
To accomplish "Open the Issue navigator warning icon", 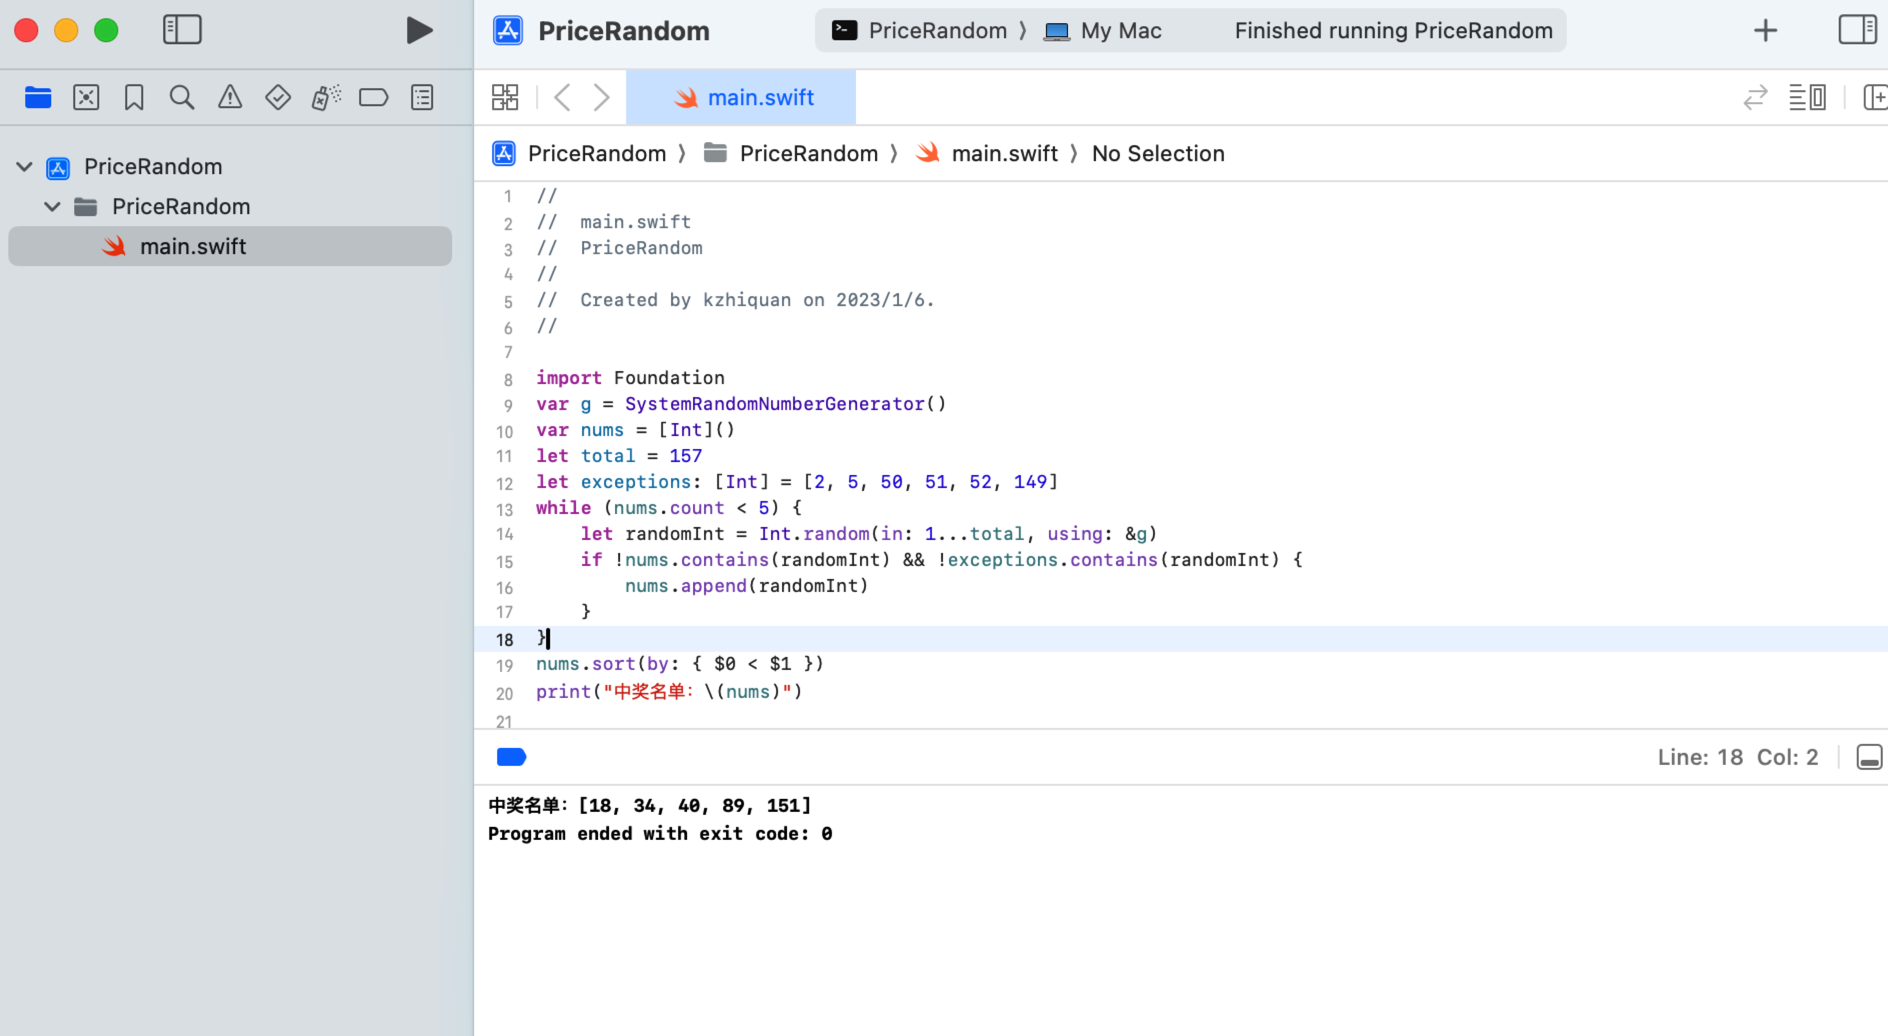I will click(230, 97).
